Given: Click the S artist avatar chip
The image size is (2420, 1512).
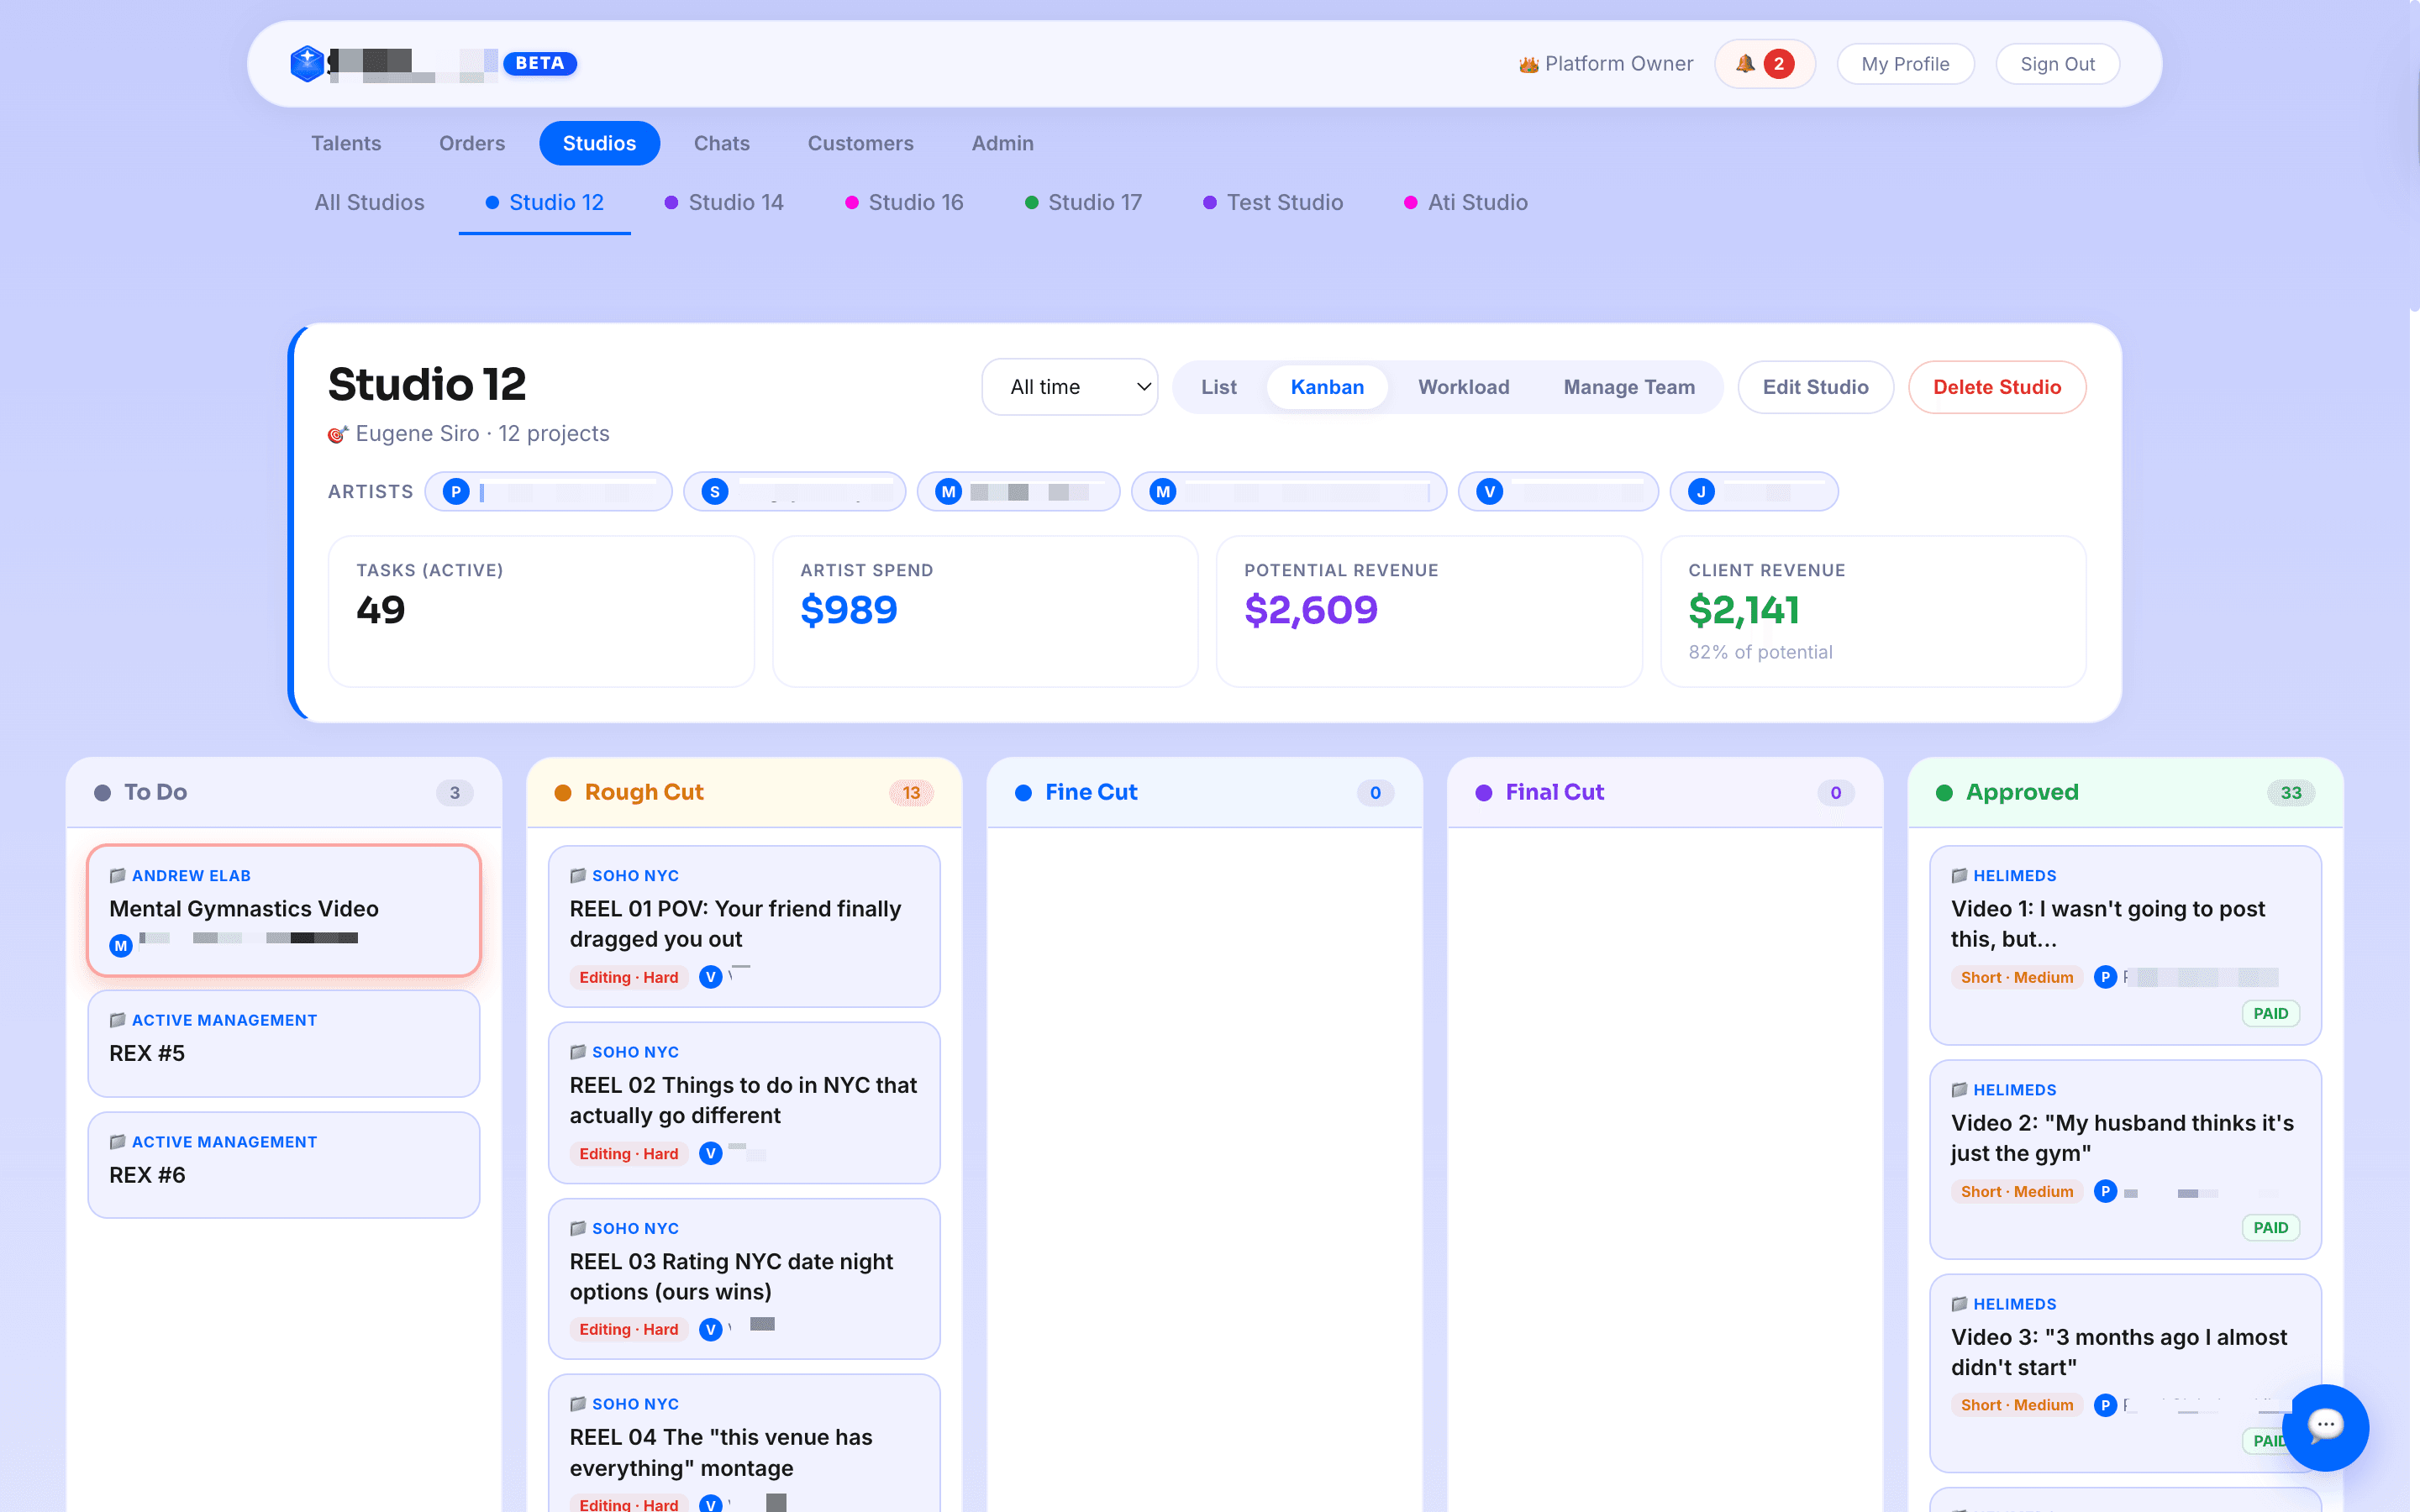Looking at the screenshot, I should (x=794, y=491).
